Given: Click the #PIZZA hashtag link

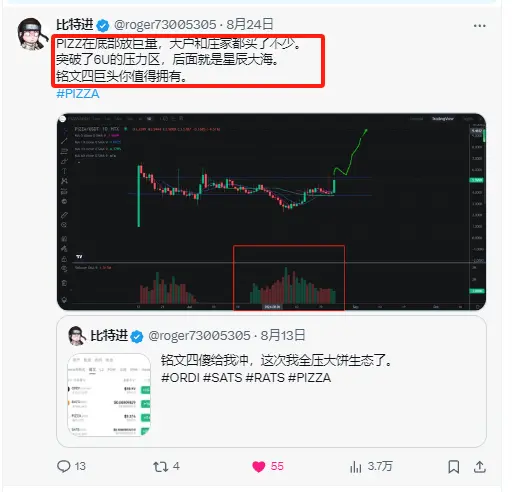Looking at the screenshot, I should coord(78,94).
